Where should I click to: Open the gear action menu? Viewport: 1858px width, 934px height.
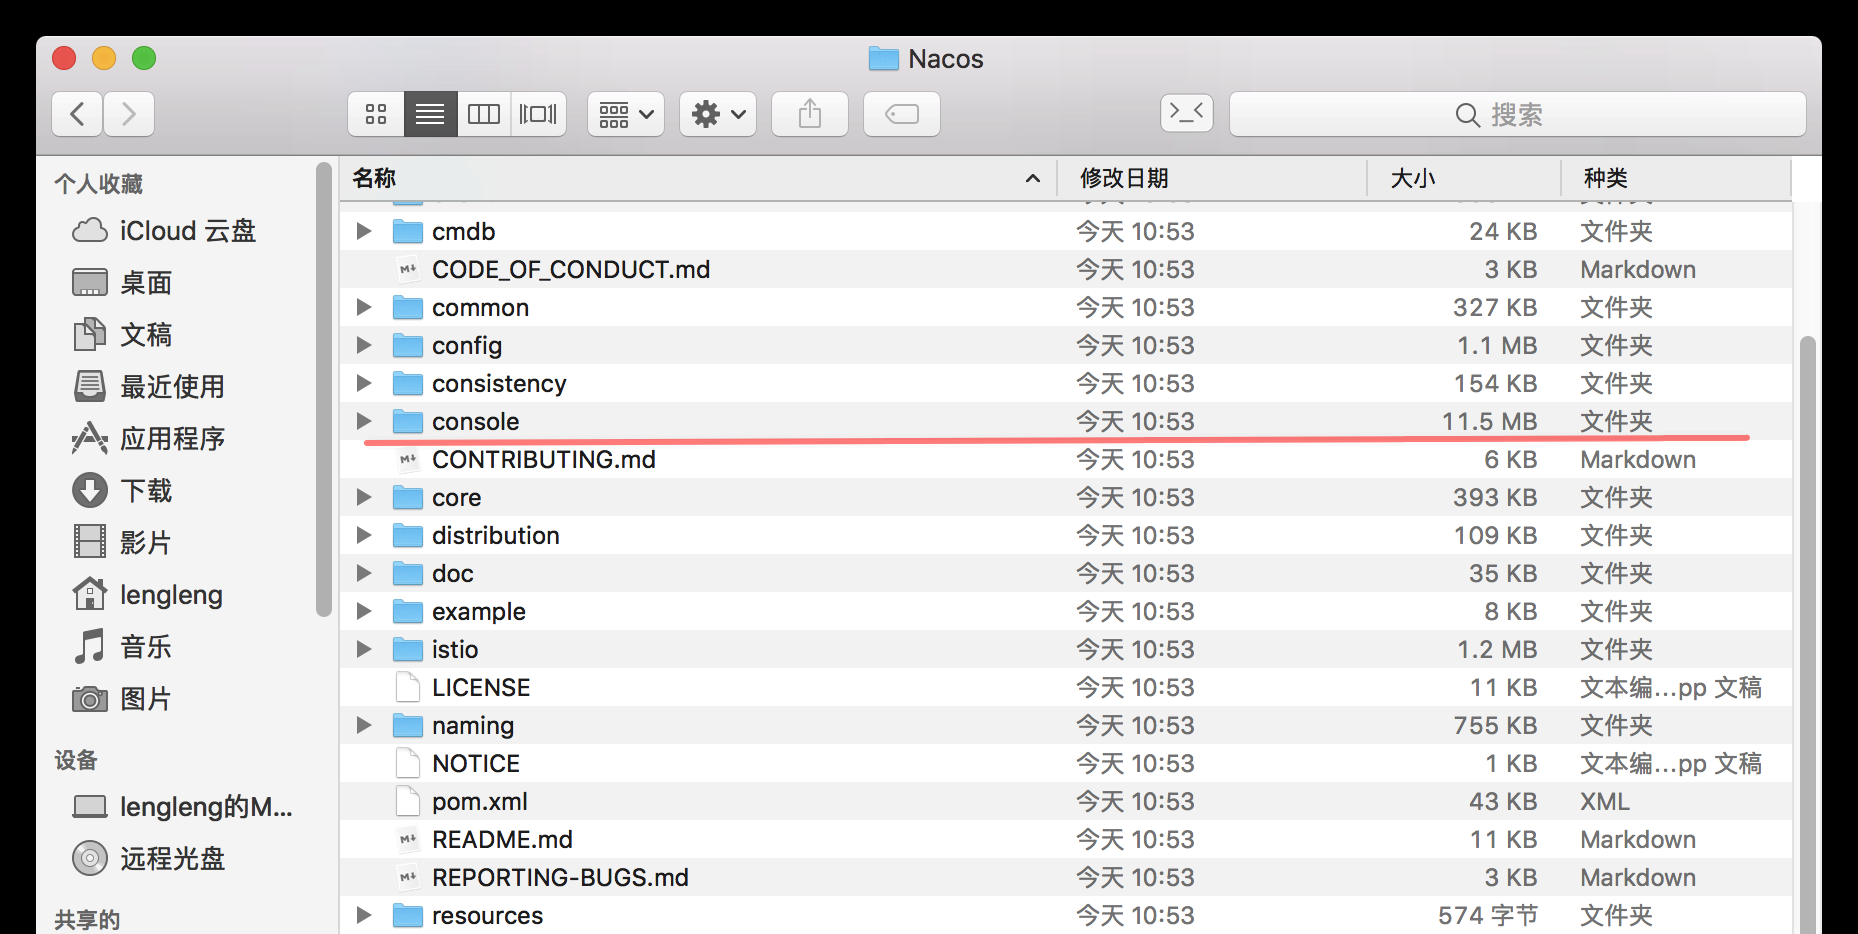click(x=718, y=114)
